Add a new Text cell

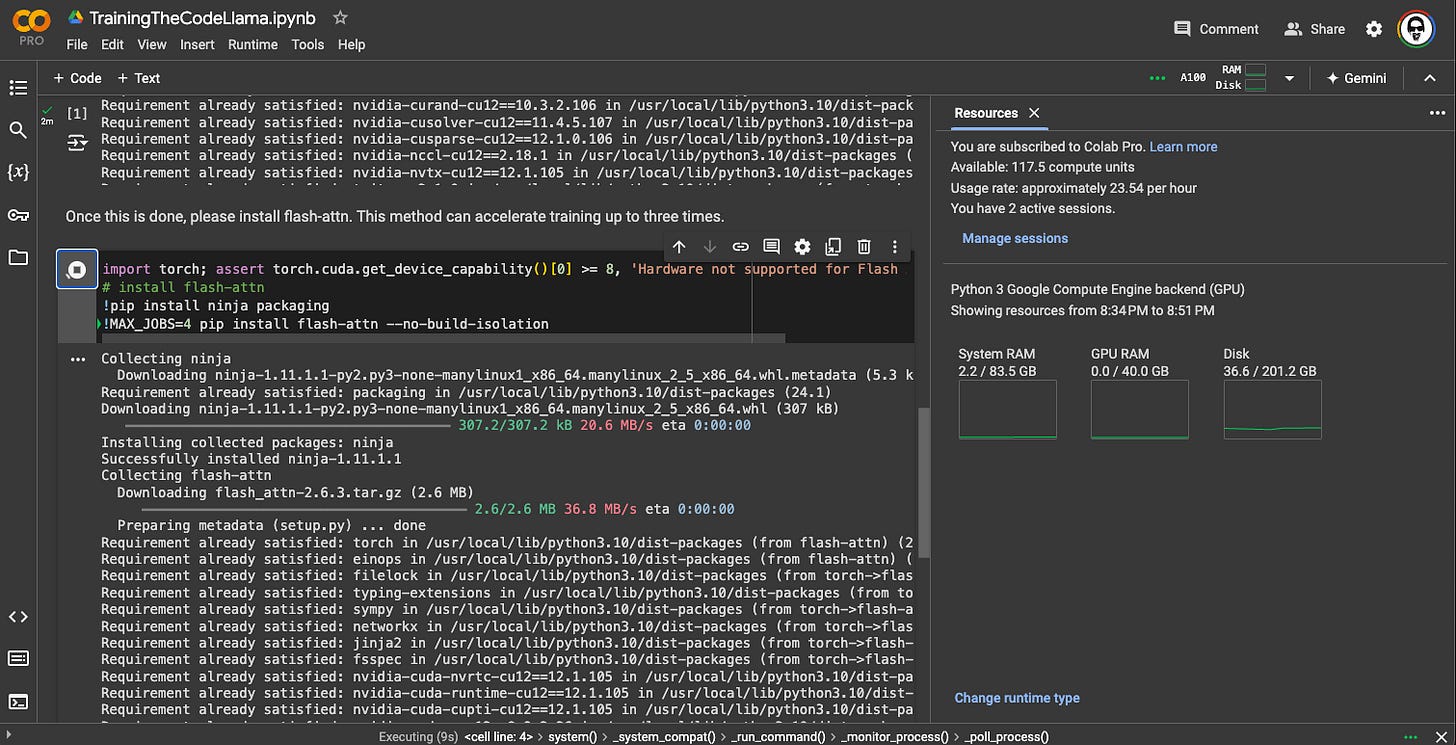click(x=138, y=78)
